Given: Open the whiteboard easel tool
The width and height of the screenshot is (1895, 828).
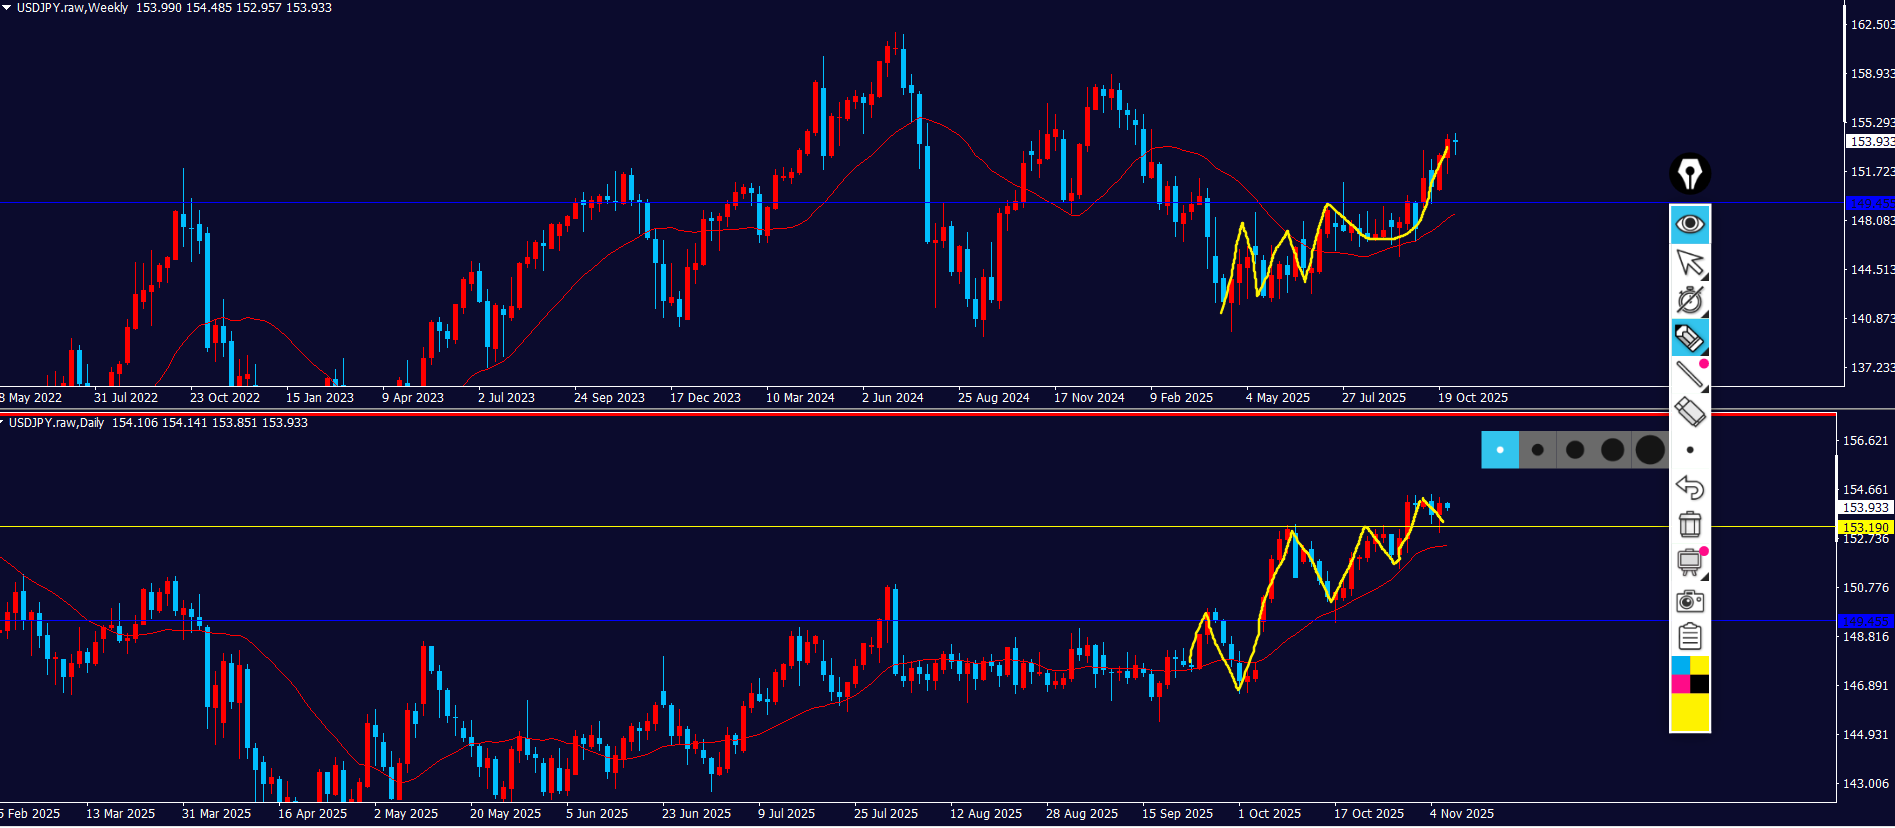Looking at the screenshot, I should point(1690,562).
